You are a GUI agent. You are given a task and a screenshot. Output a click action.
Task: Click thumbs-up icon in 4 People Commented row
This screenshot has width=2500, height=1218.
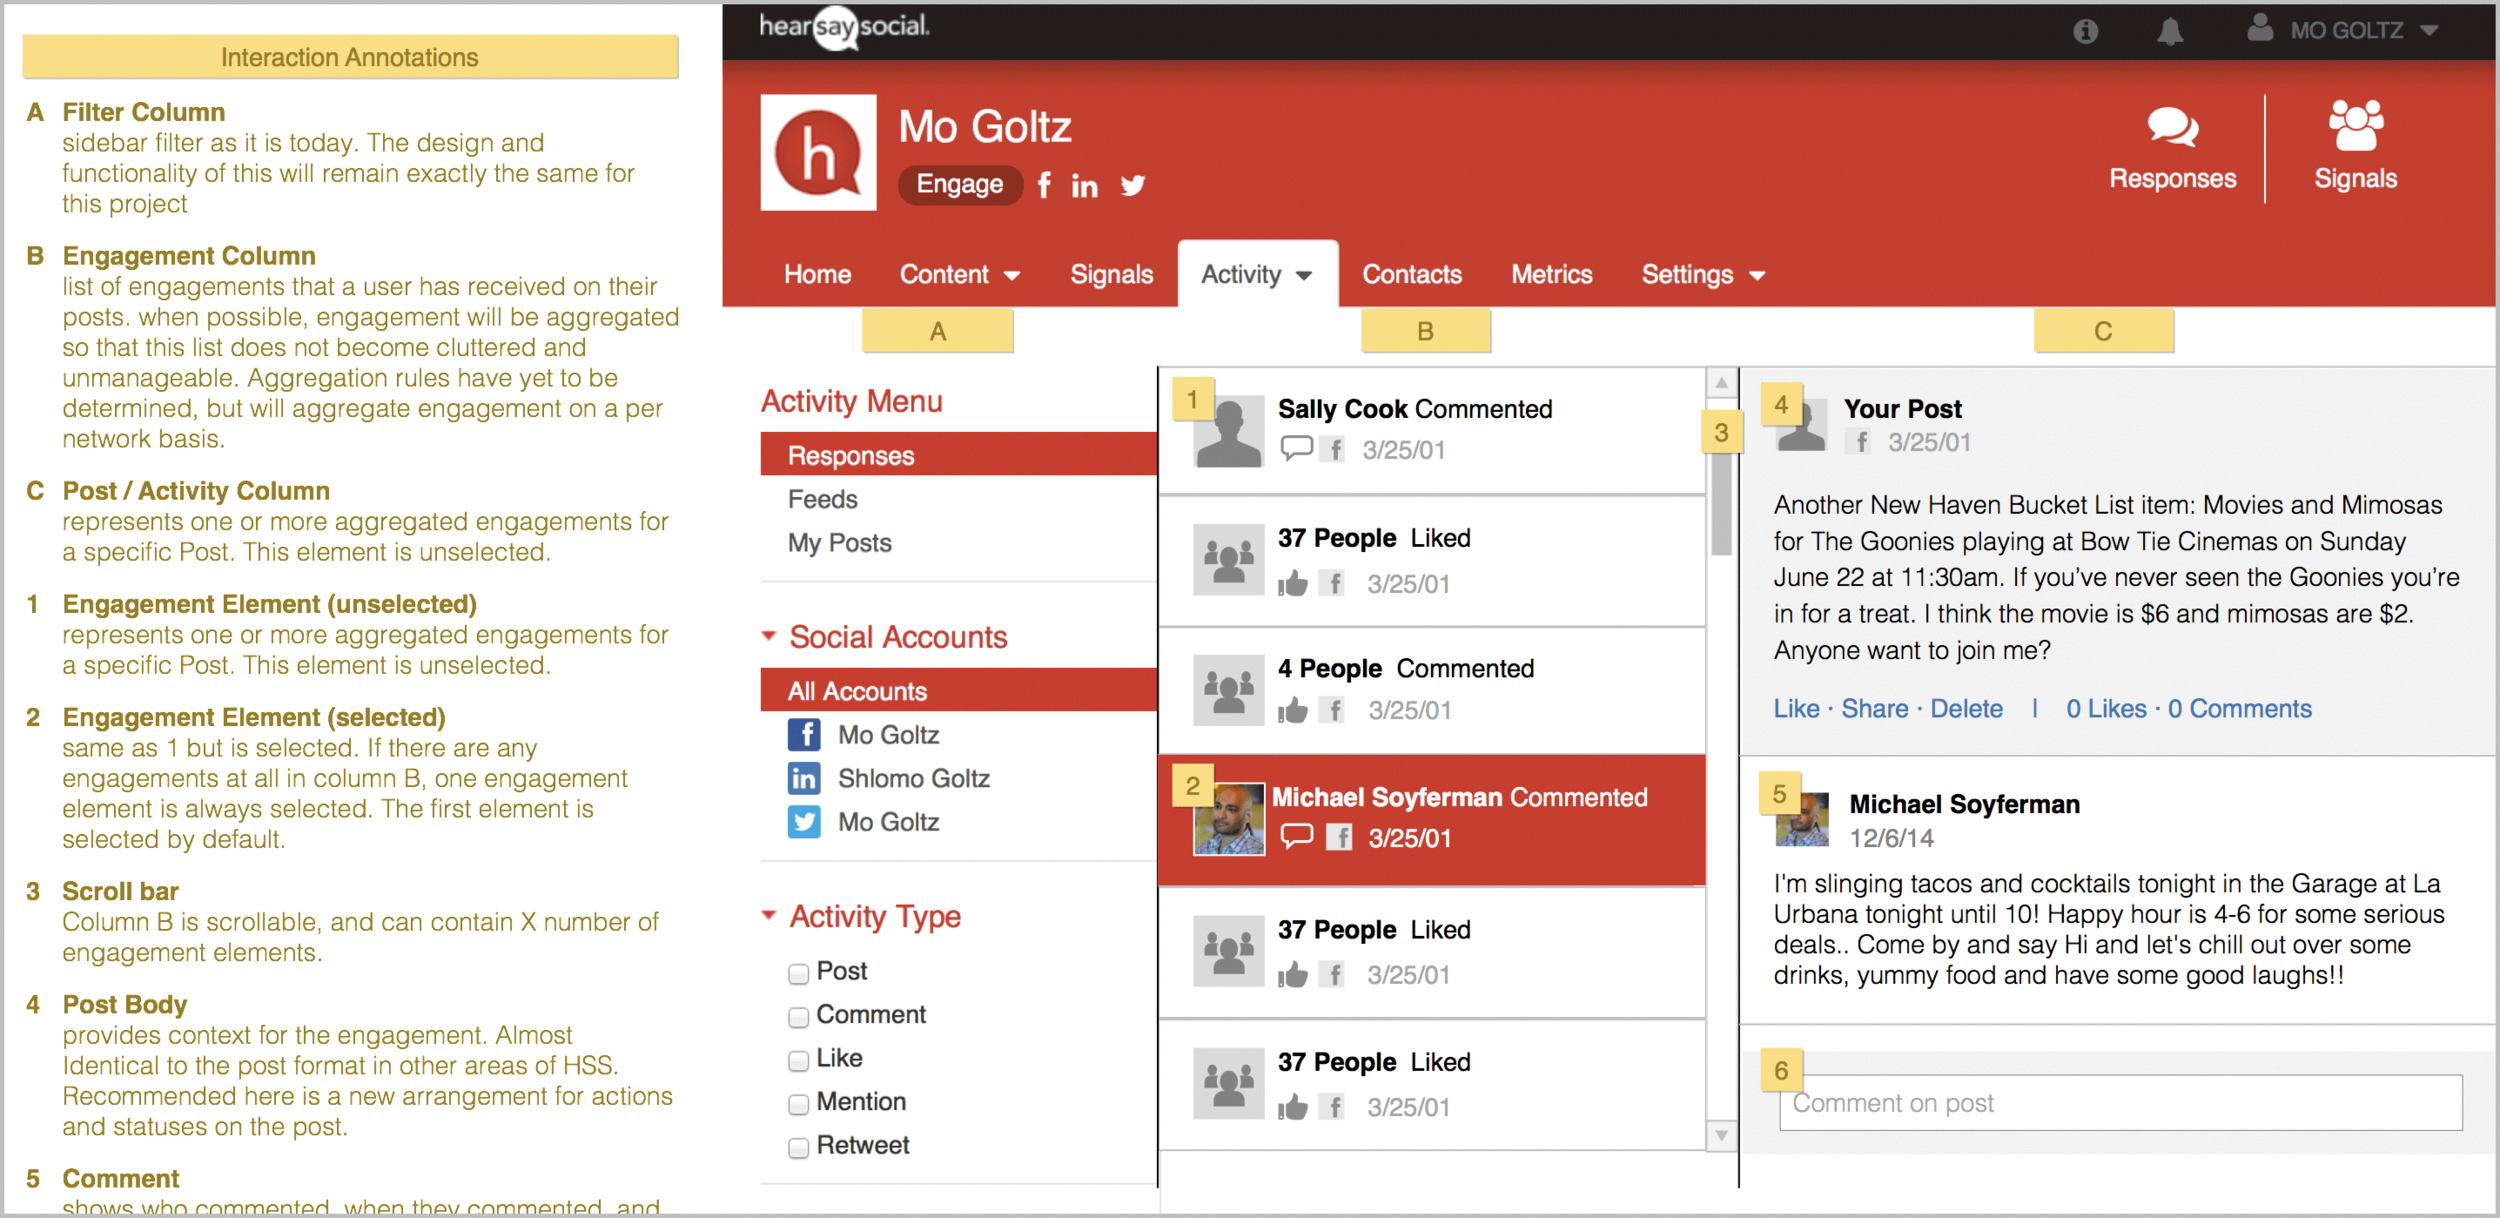(x=1292, y=710)
